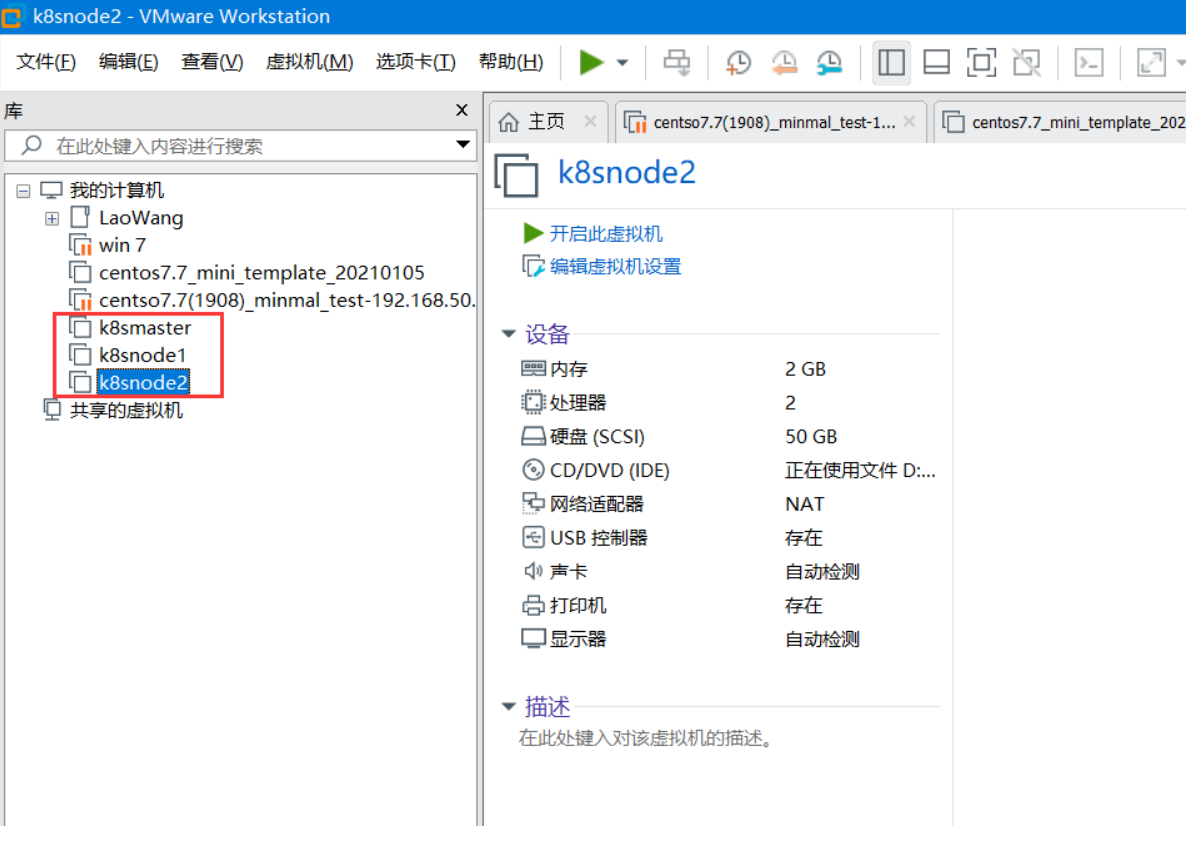The height and width of the screenshot is (841, 1188).
Task: Select 共享的虚拟机 in the library
Action: pyautogui.click(x=126, y=411)
